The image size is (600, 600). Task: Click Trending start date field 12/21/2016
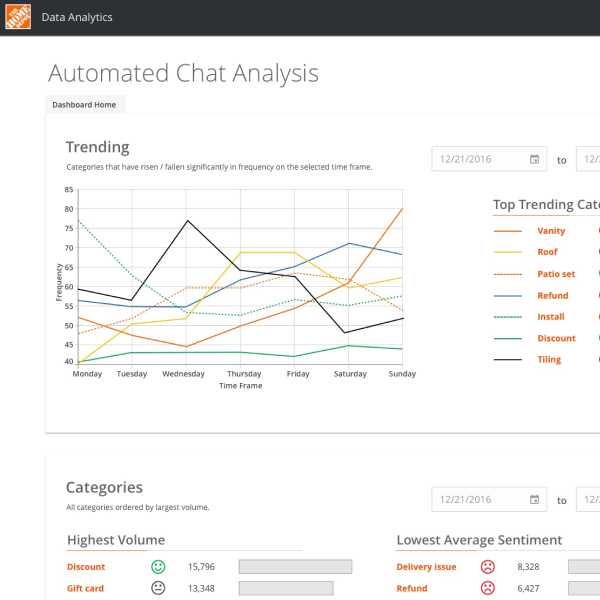pos(489,159)
